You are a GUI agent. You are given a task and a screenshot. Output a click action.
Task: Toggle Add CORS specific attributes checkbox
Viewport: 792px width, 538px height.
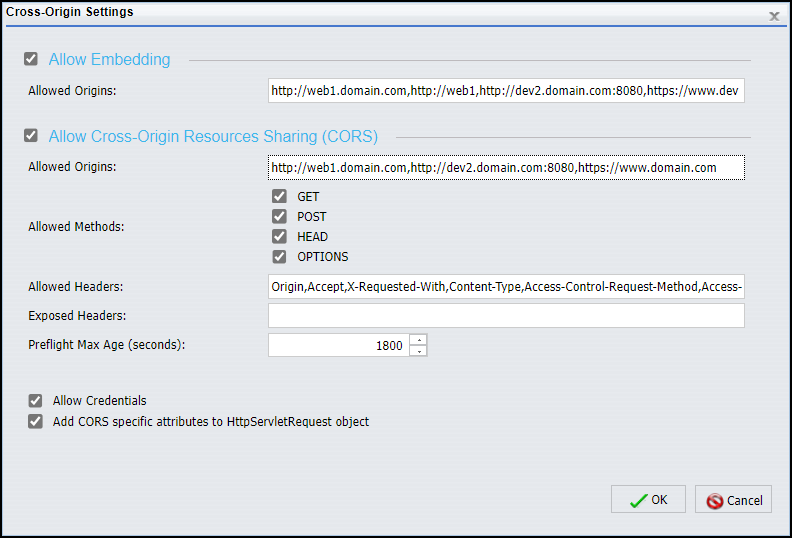pos(36,422)
